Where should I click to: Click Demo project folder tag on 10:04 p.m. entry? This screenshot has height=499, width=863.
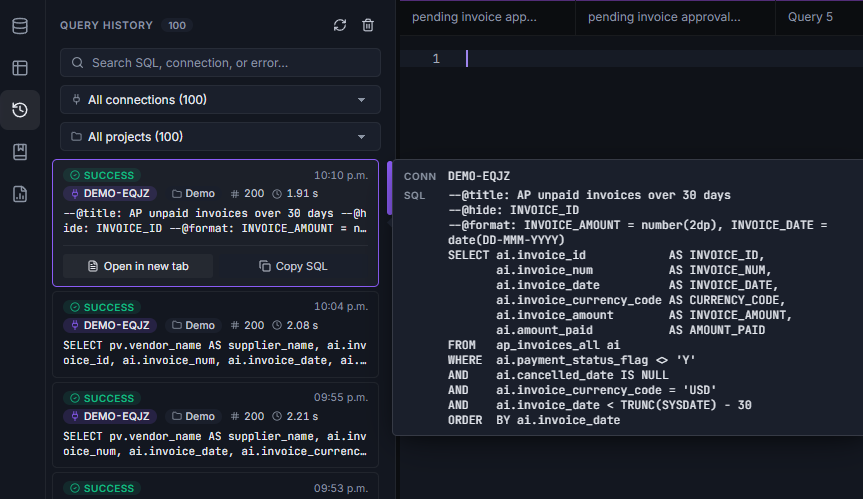coord(193,325)
